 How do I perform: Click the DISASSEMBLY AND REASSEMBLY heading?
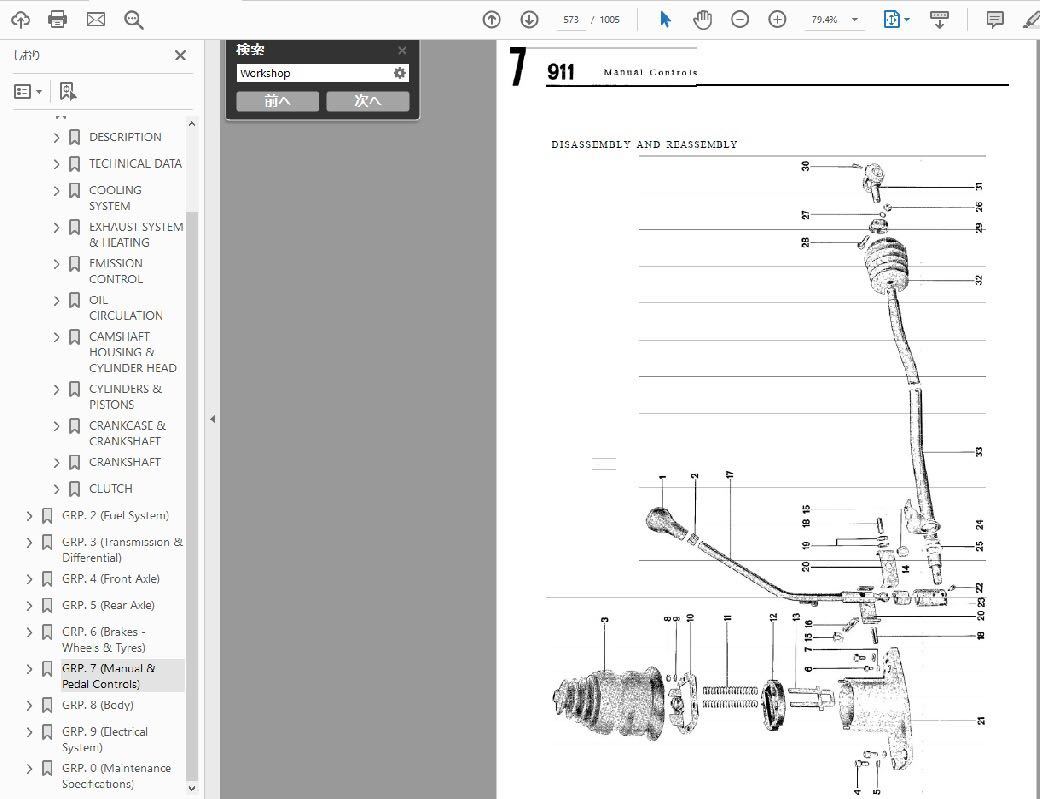click(644, 145)
